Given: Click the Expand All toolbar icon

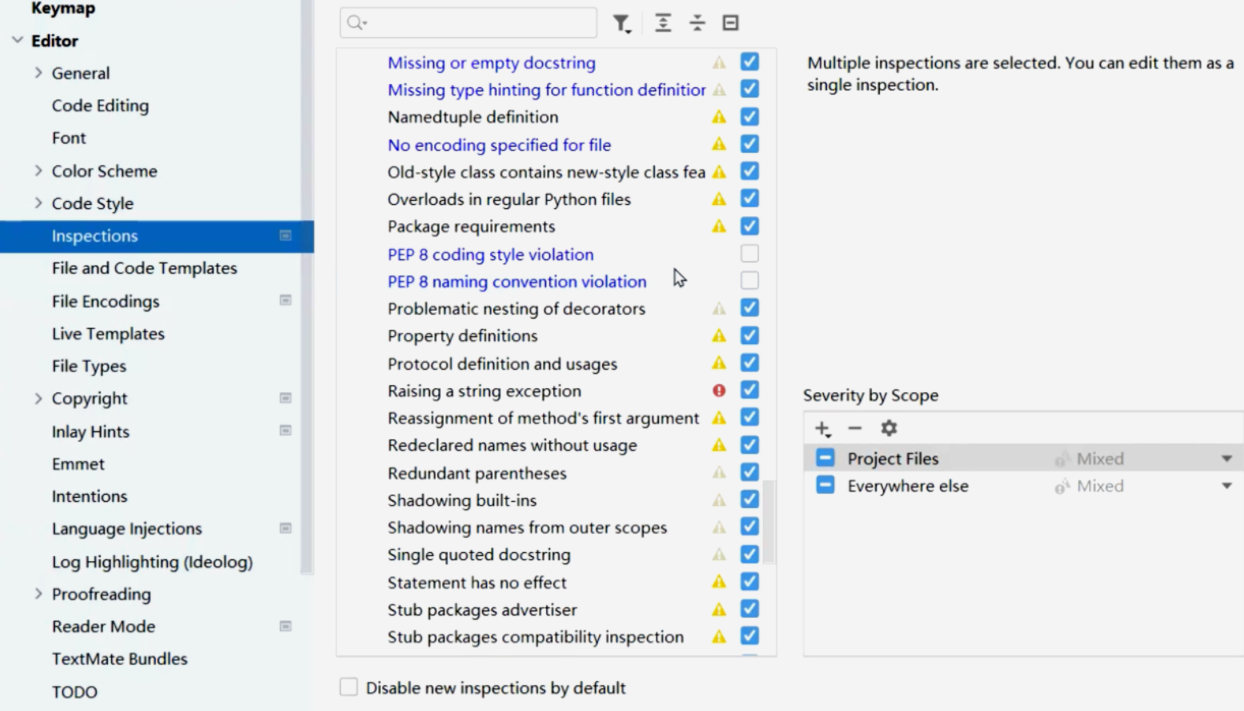Looking at the screenshot, I should coord(663,23).
